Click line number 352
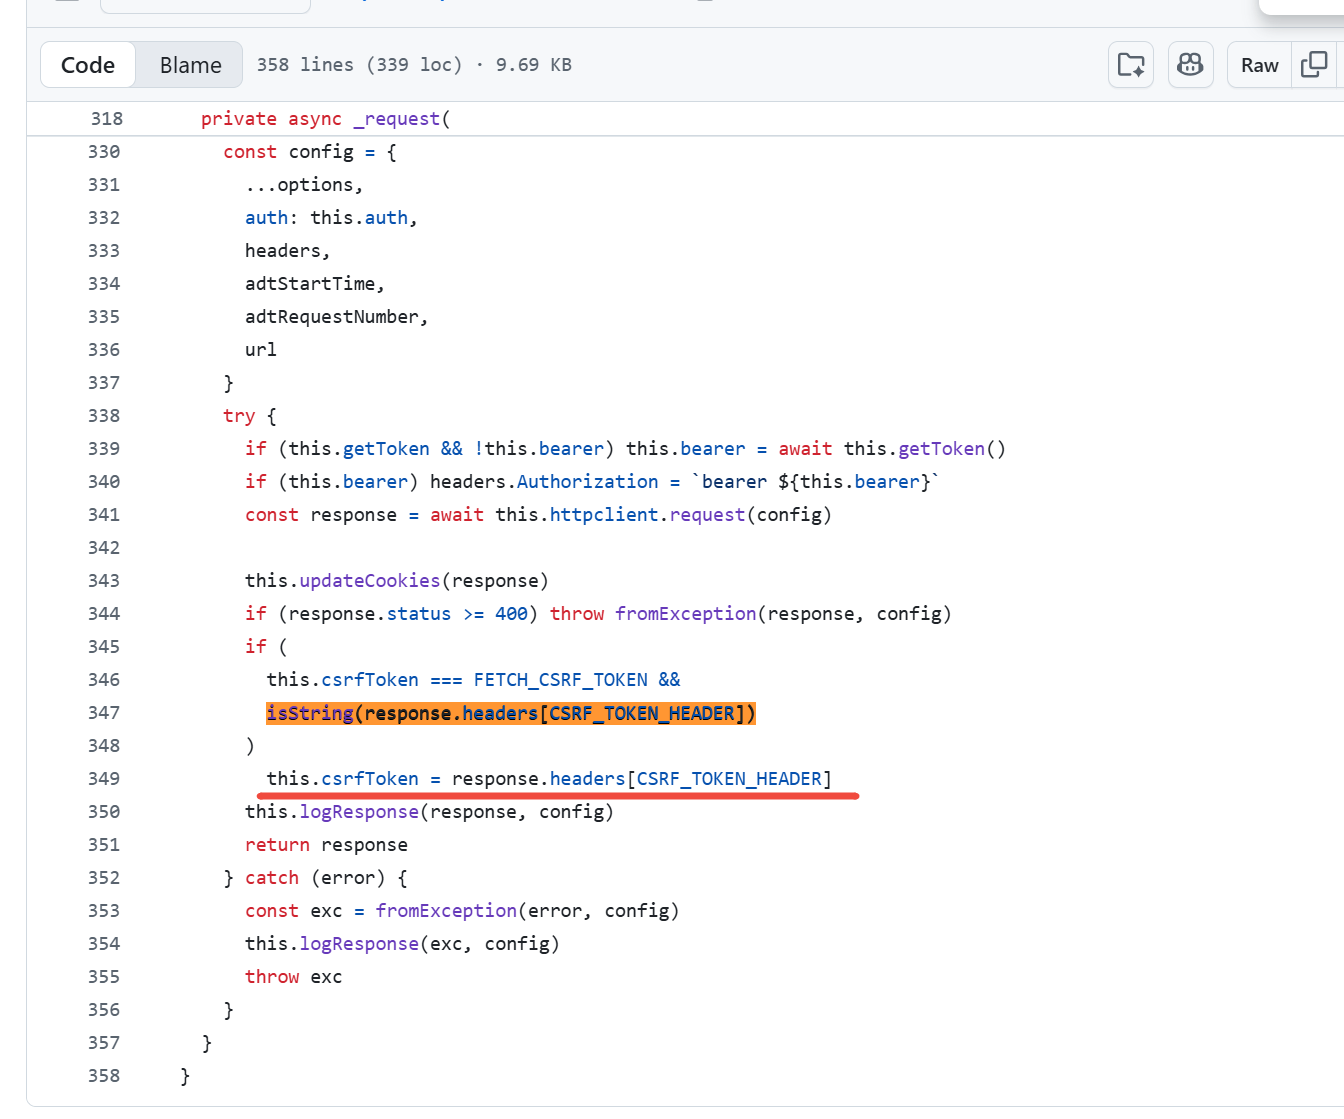The width and height of the screenshot is (1344, 1119). coord(104,878)
